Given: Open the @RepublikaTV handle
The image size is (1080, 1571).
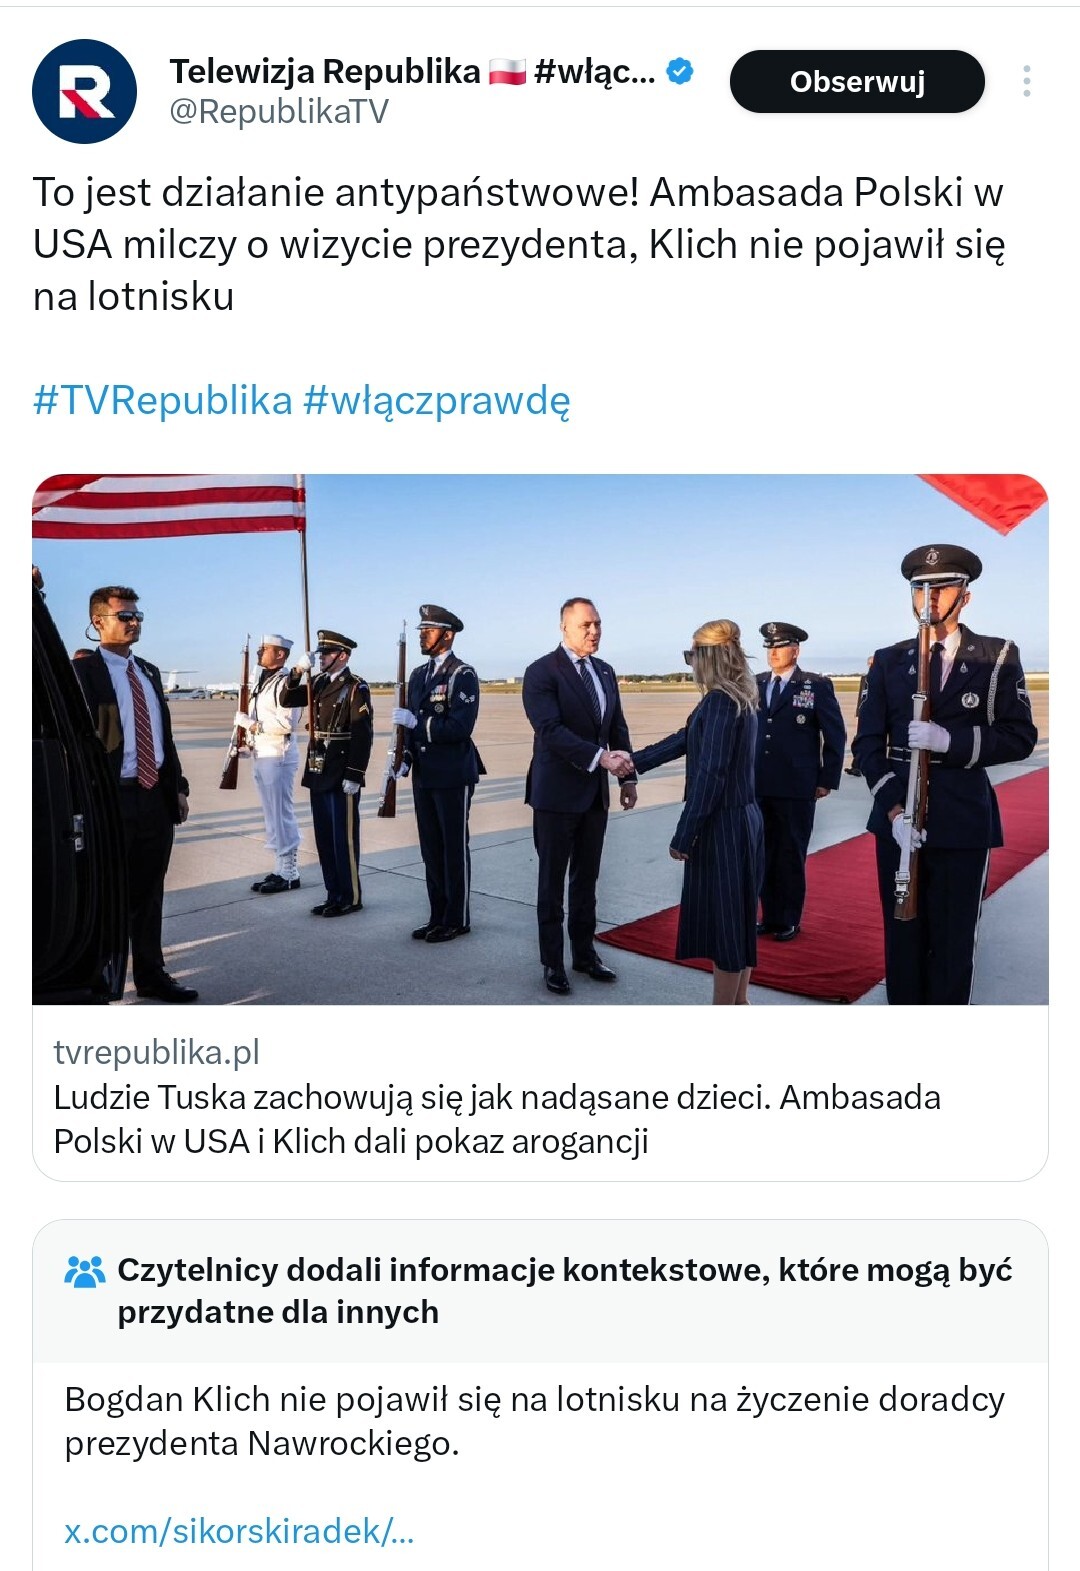Looking at the screenshot, I should (x=279, y=111).
